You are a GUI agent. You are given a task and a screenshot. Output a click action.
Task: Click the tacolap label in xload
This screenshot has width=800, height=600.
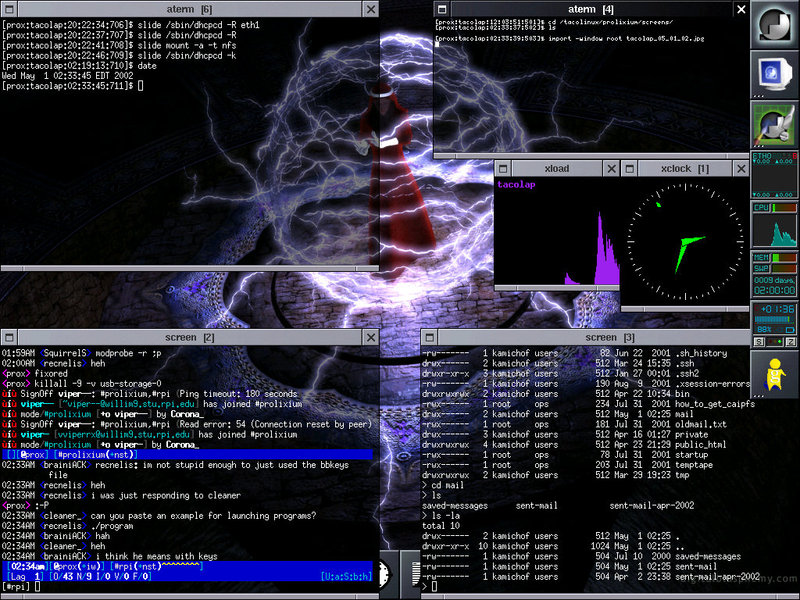(516, 184)
